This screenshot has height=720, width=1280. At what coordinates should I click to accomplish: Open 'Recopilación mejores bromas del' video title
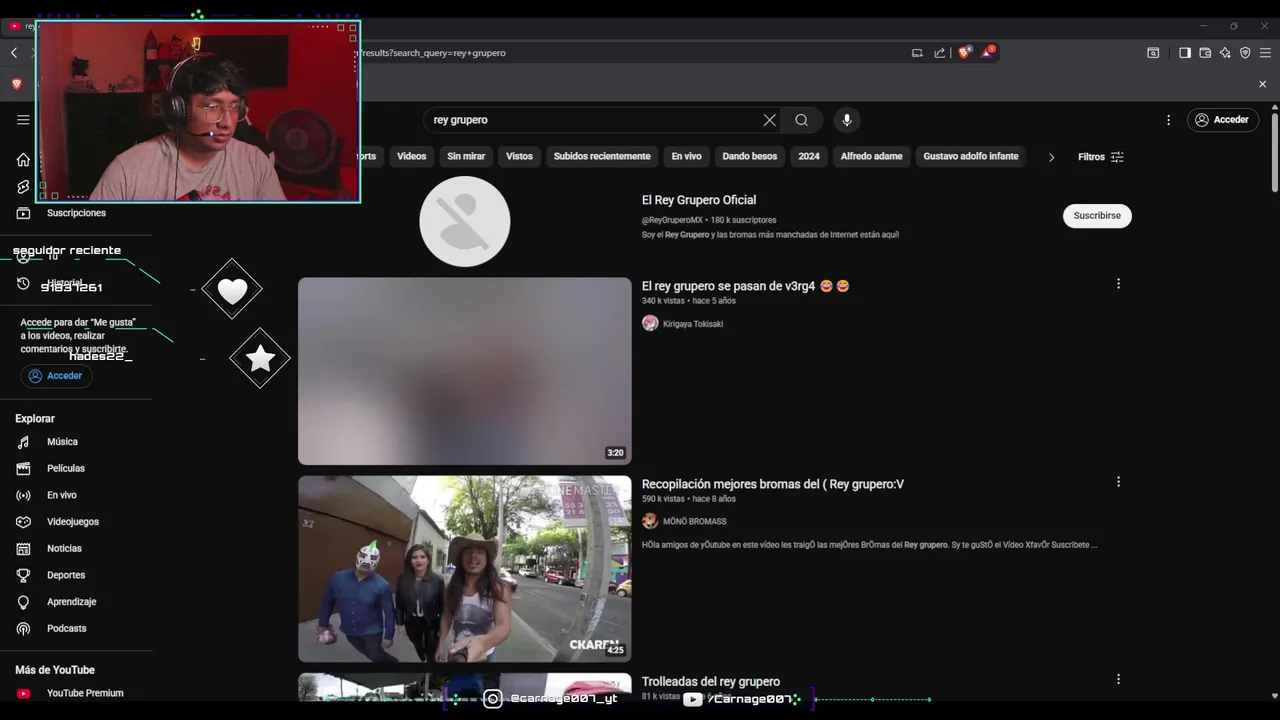pos(773,484)
